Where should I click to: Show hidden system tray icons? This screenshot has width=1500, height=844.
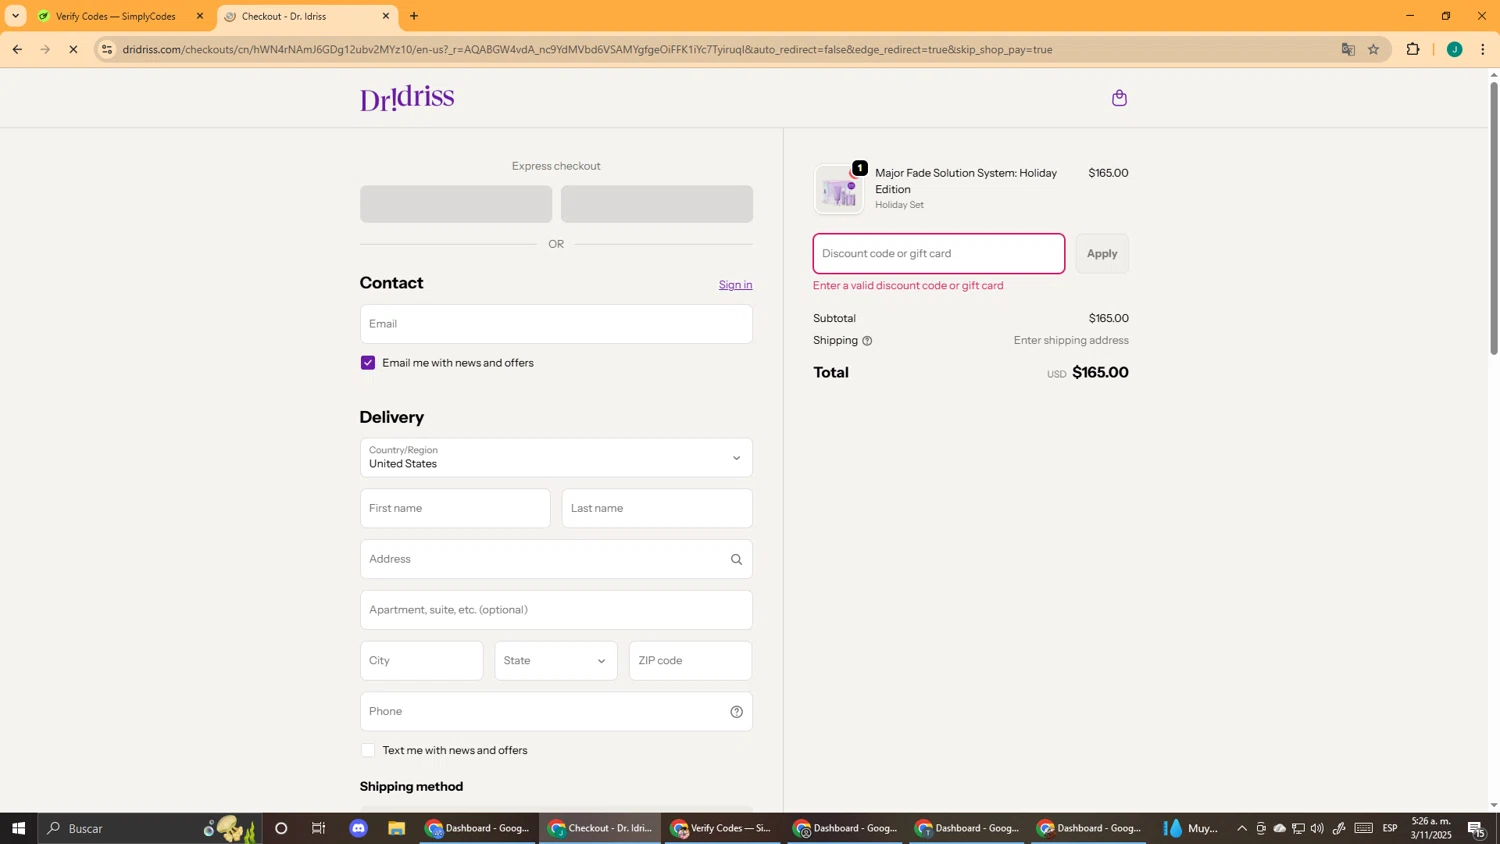[1242, 828]
